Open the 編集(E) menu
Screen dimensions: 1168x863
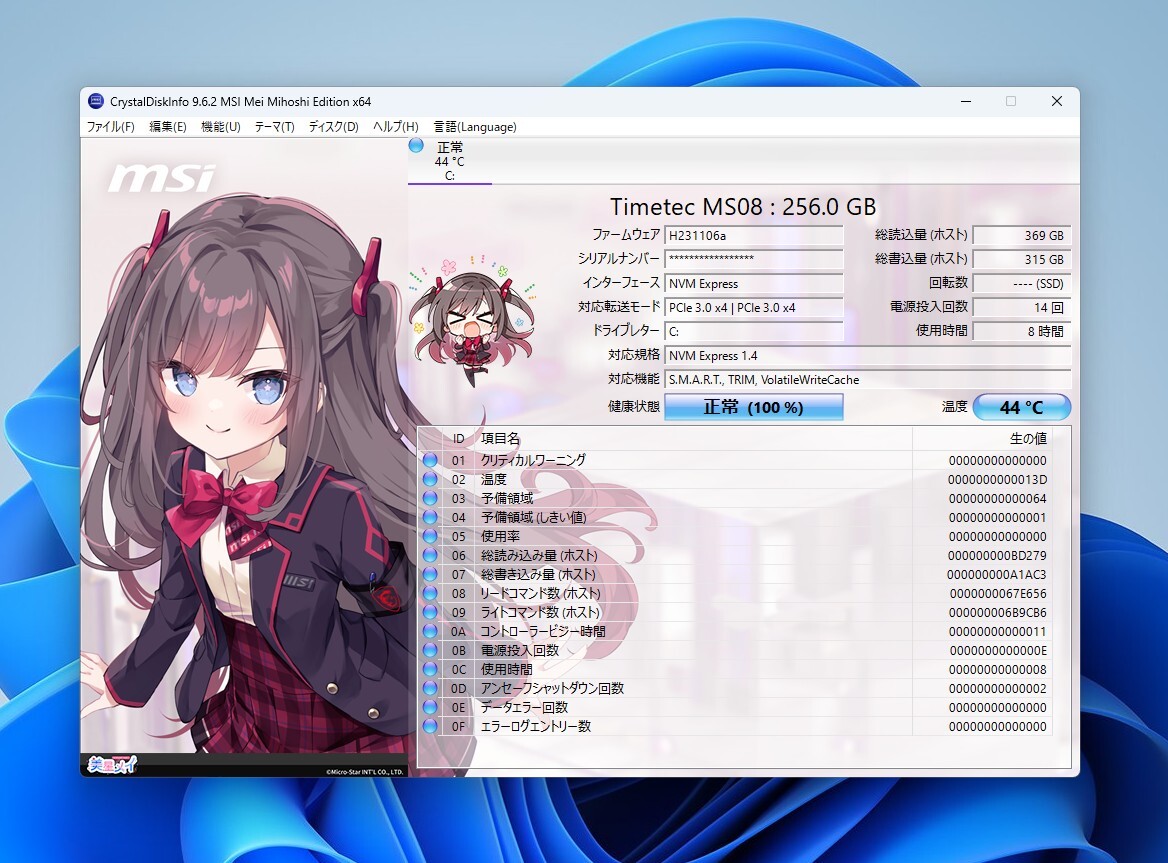[168, 127]
